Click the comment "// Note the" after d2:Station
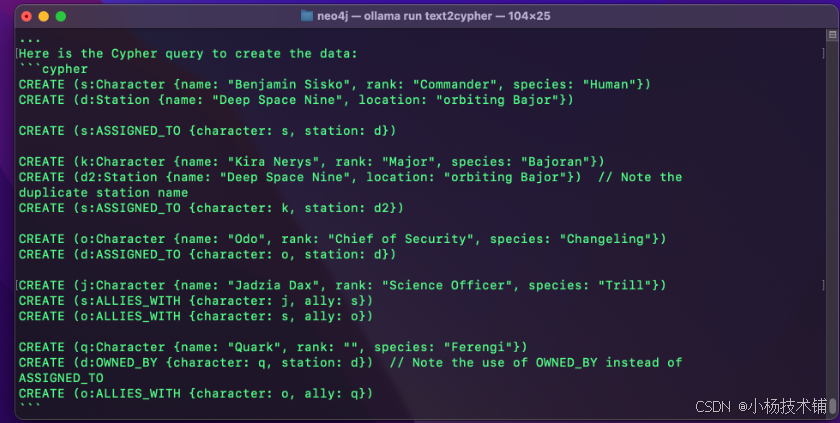The height and width of the screenshot is (423, 840). click(x=640, y=177)
